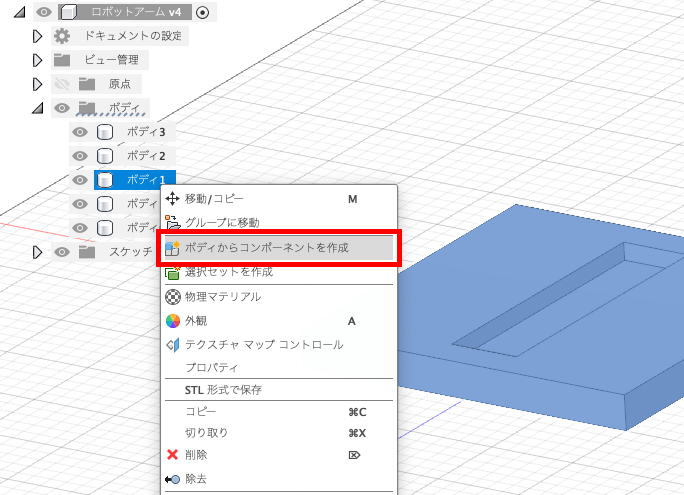This screenshot has height=495, width=684.
Task: Select the 原点 label
Action: (x=120, y=84)
